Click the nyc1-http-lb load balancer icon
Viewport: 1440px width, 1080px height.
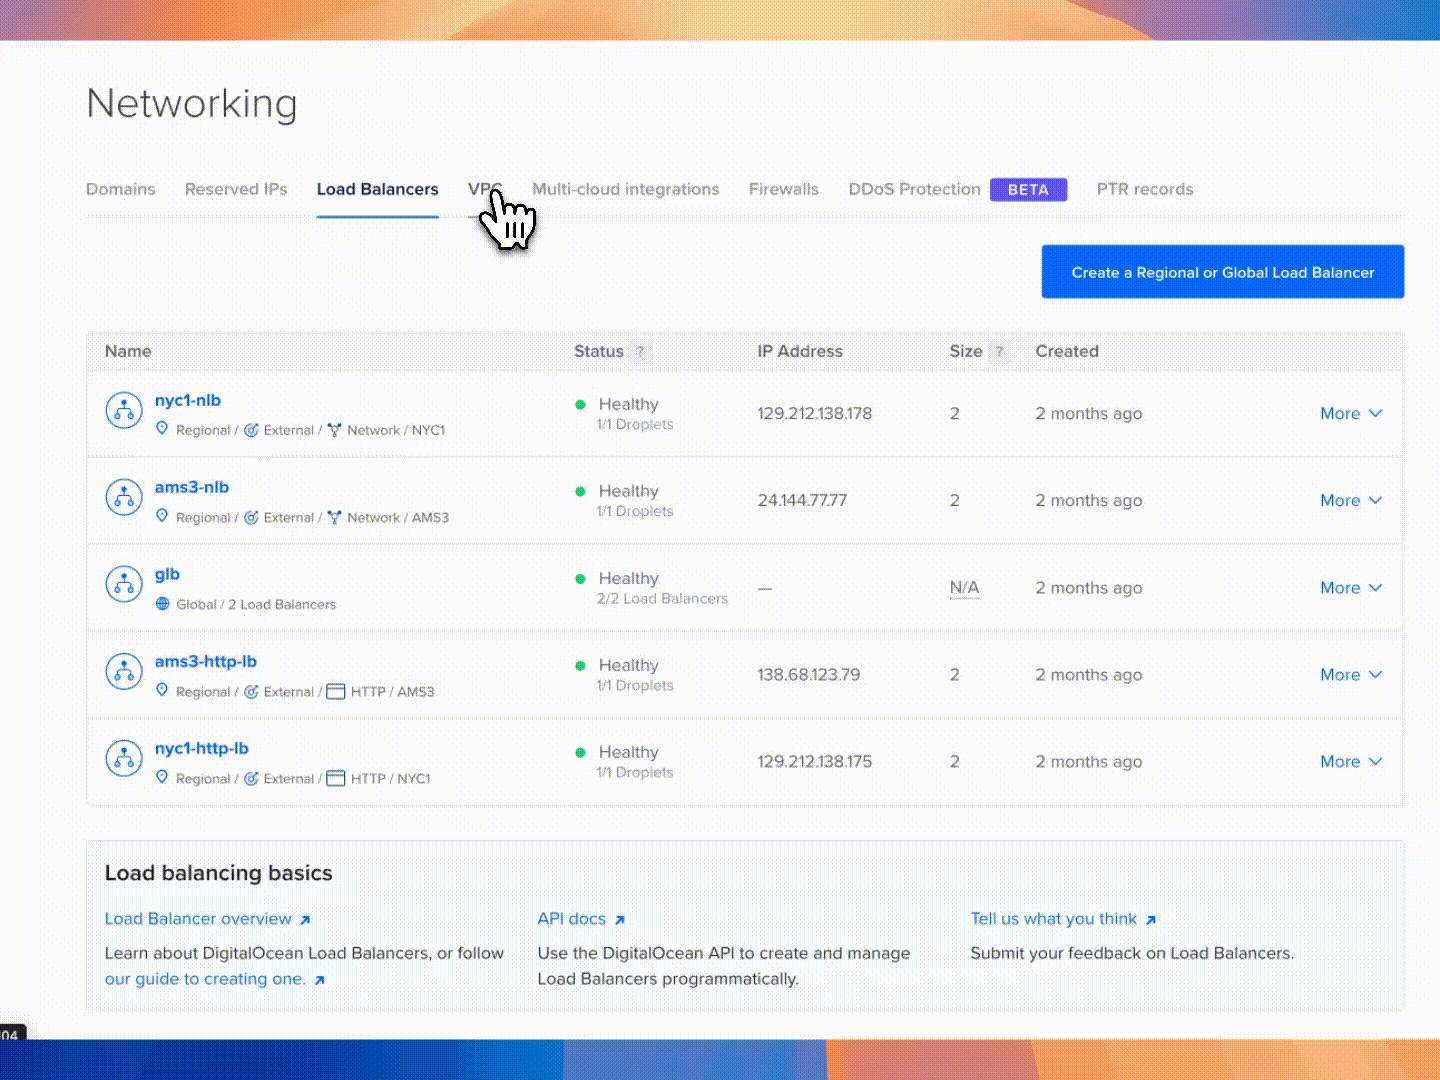pyautogui.click(x=124, y=759)
